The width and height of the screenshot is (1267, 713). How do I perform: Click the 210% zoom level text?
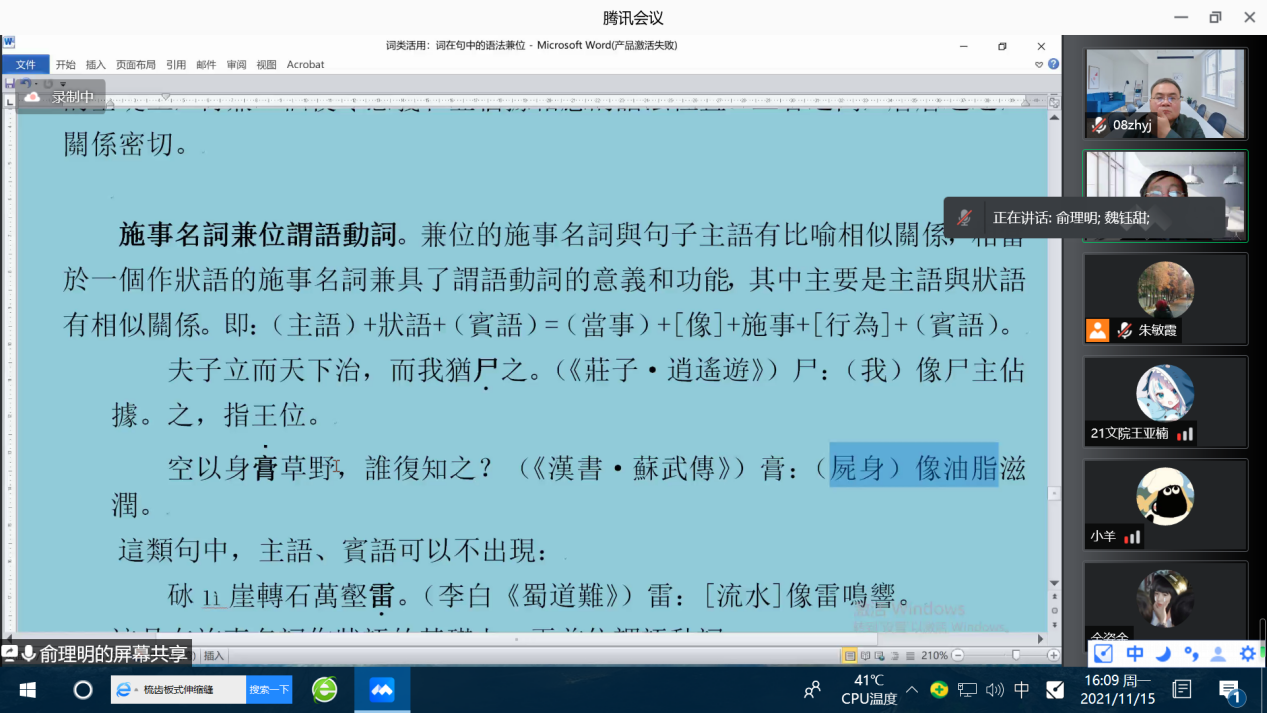point(934,655)
